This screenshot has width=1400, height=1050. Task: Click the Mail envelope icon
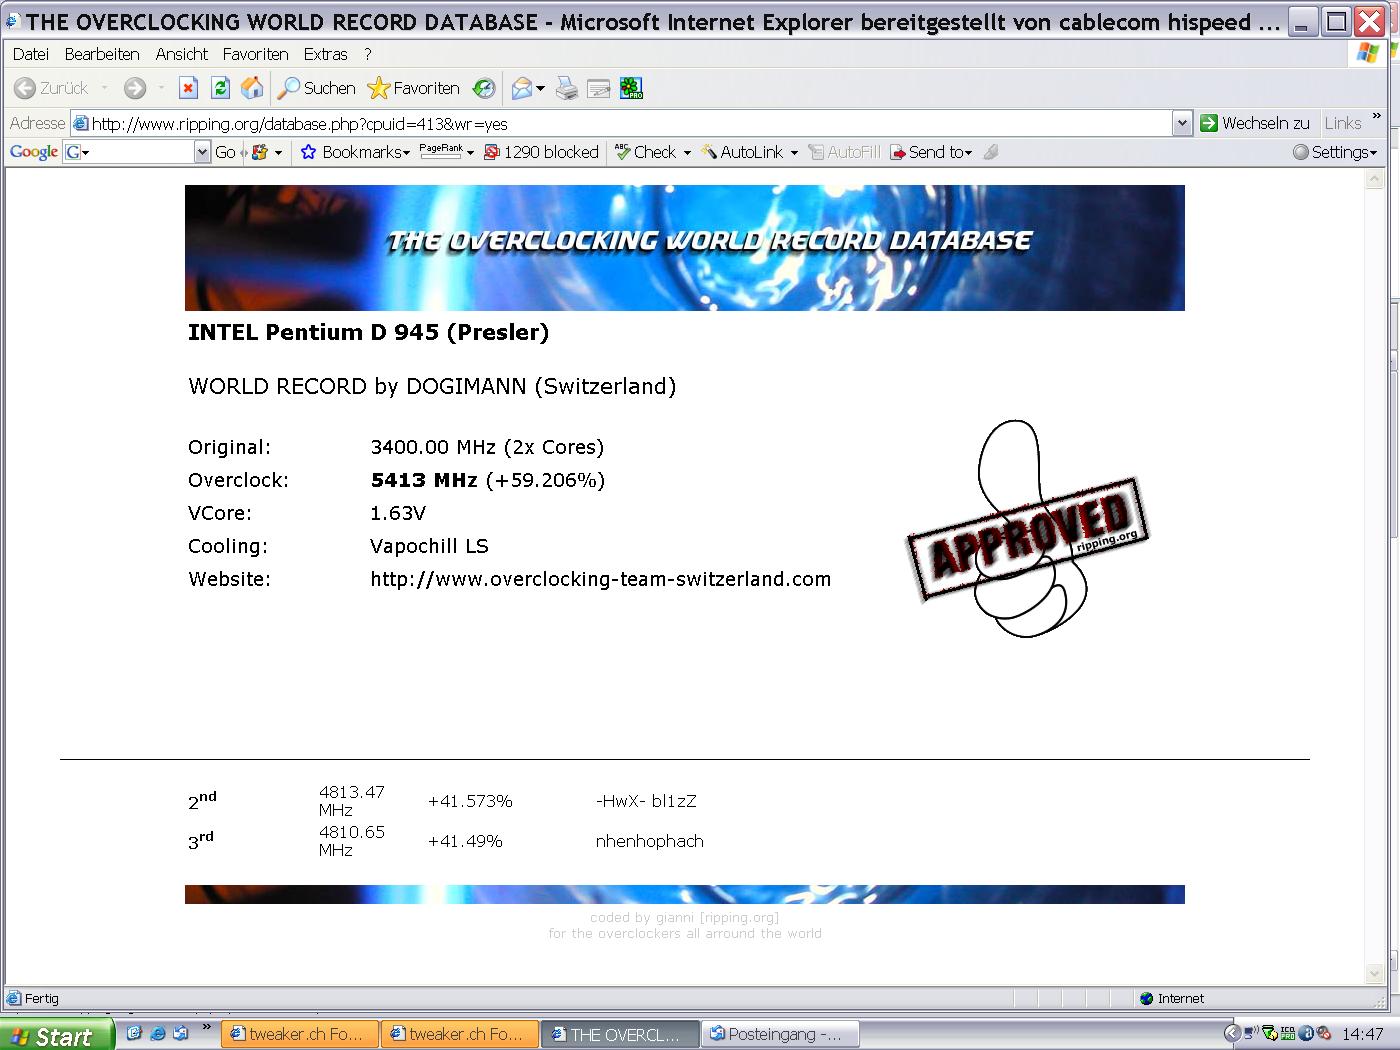[x=522, y=89]
